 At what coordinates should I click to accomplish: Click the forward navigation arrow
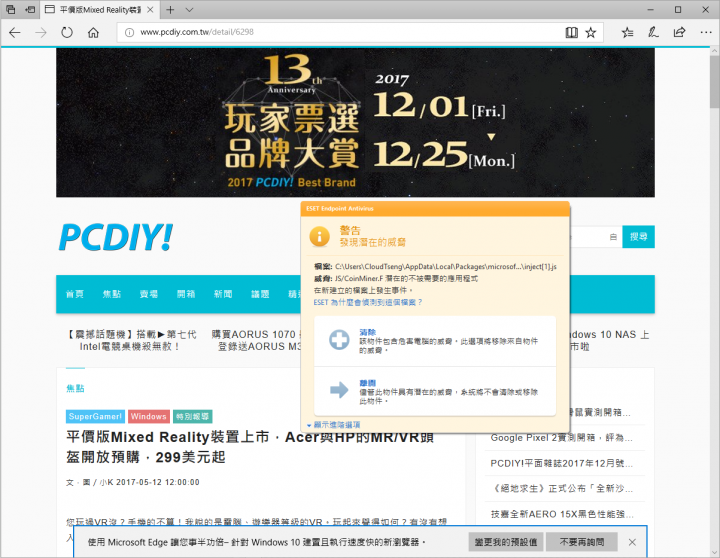pyautogui.click(x=41, y=32)
